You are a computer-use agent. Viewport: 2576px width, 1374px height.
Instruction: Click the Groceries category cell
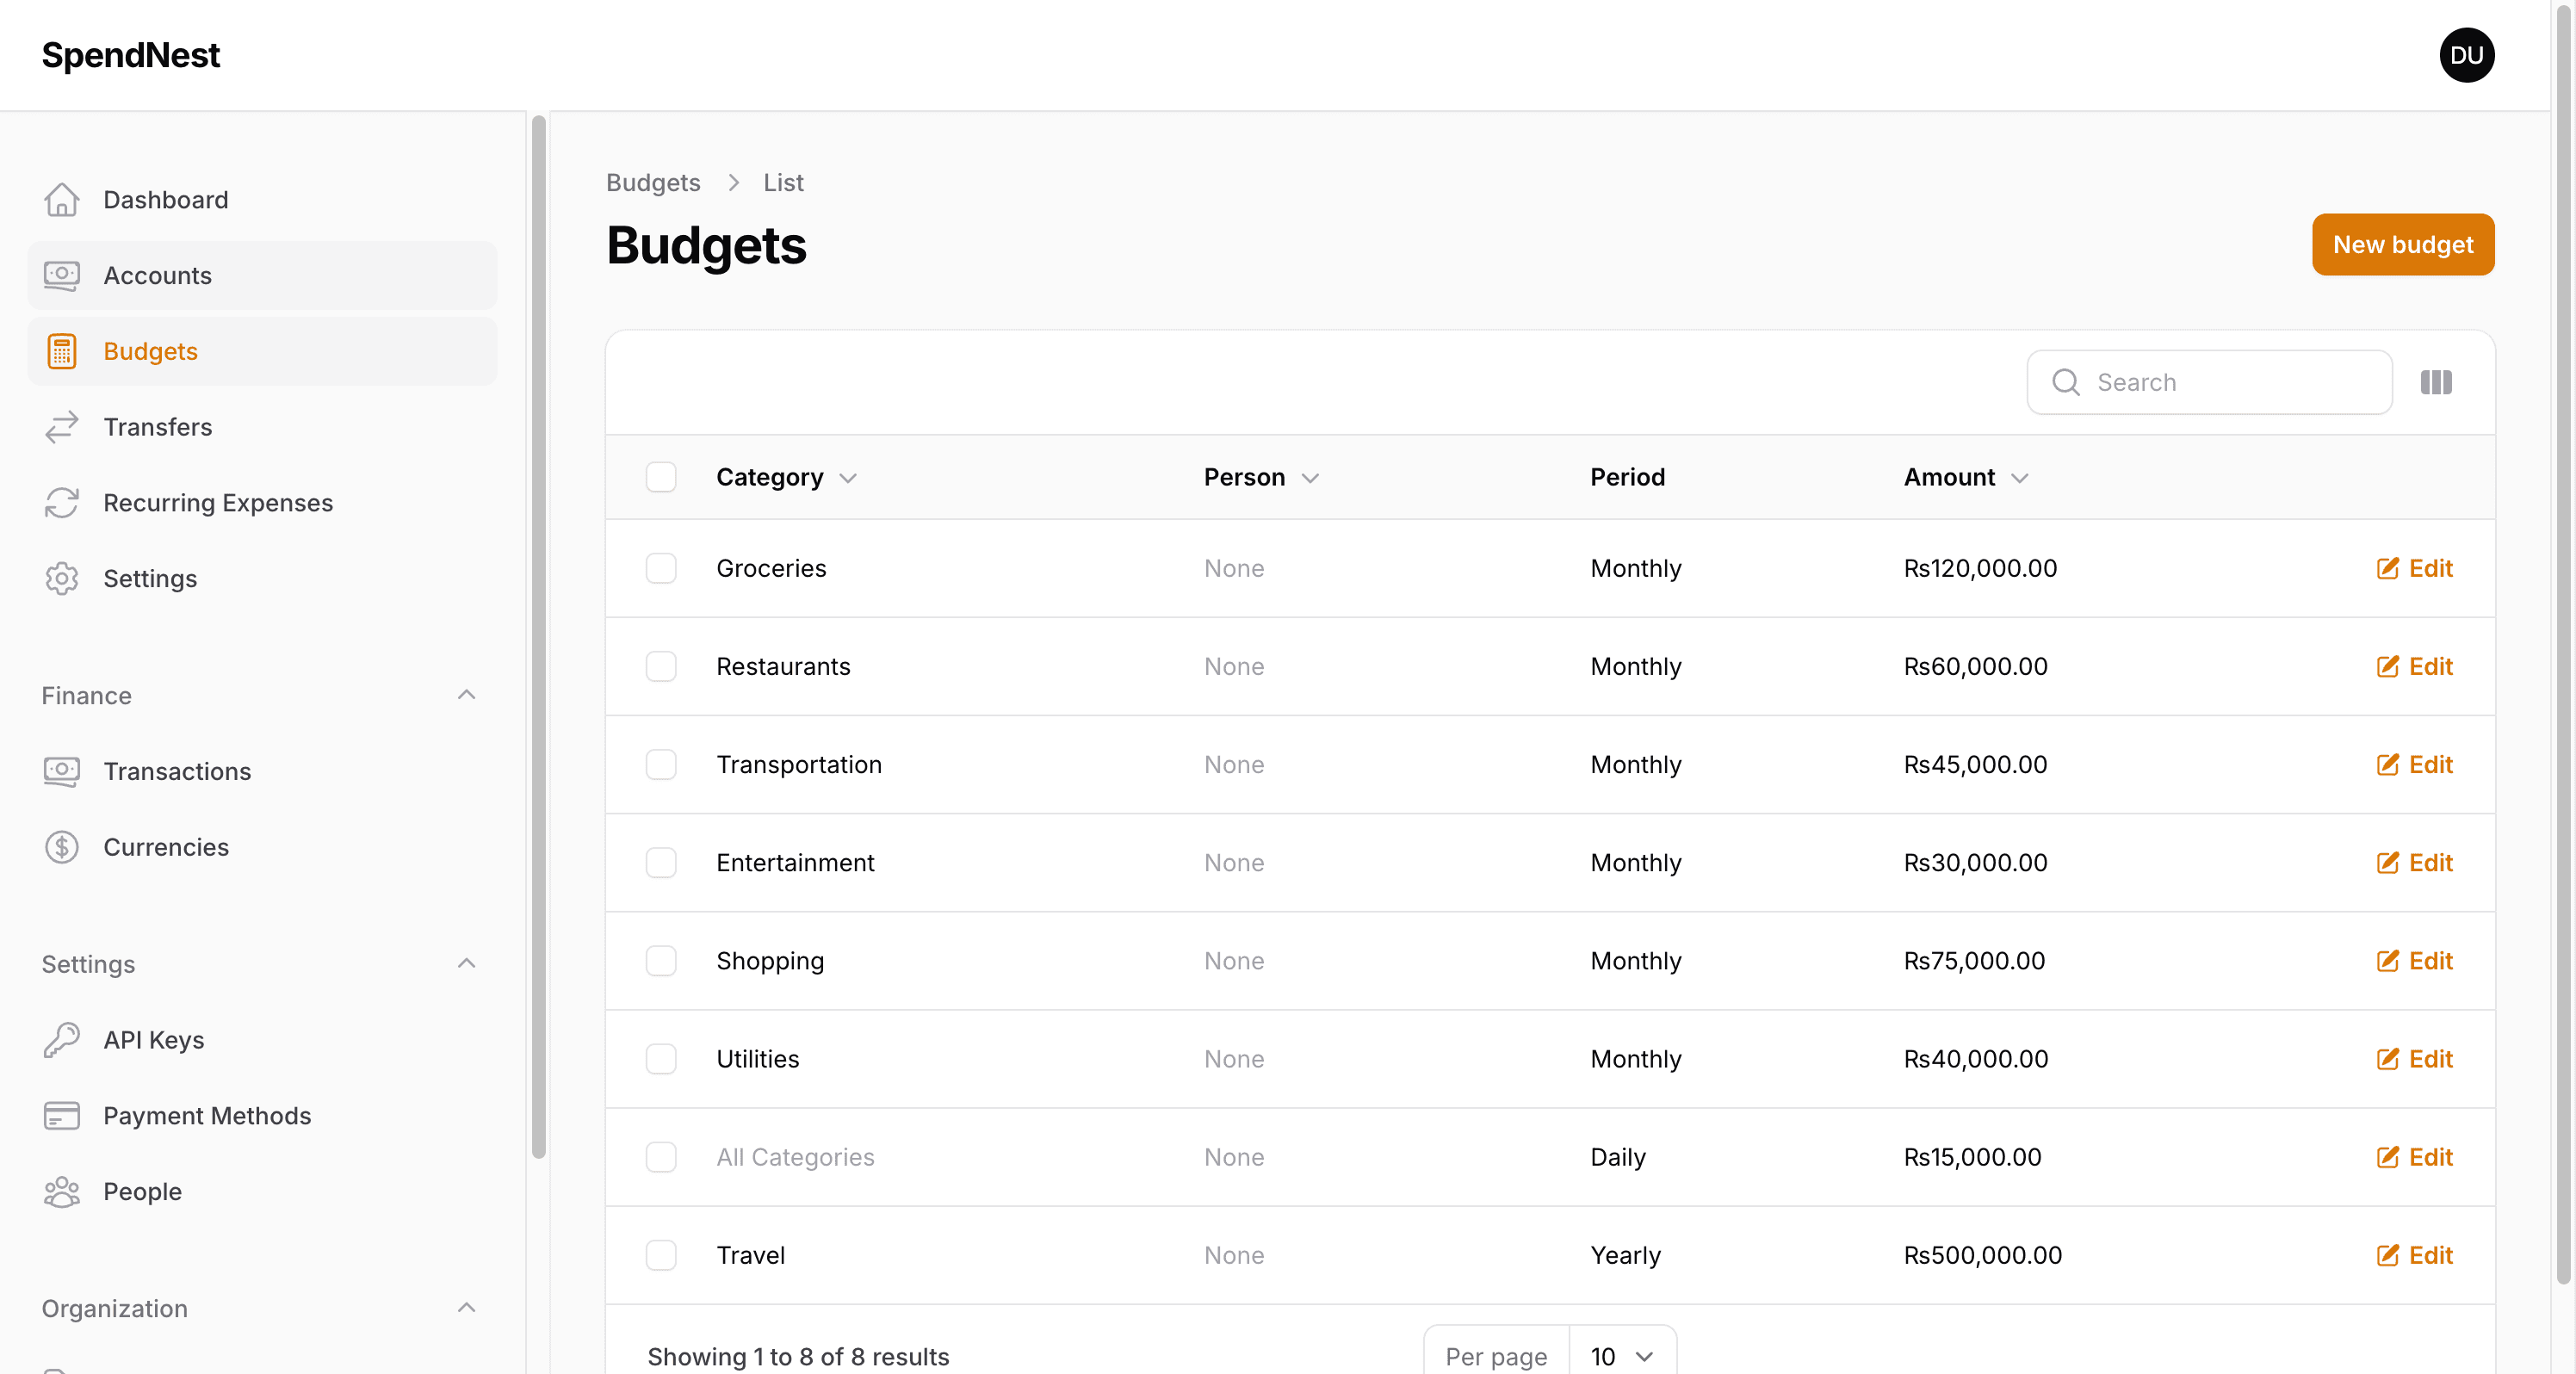click(x=771, y=568)
